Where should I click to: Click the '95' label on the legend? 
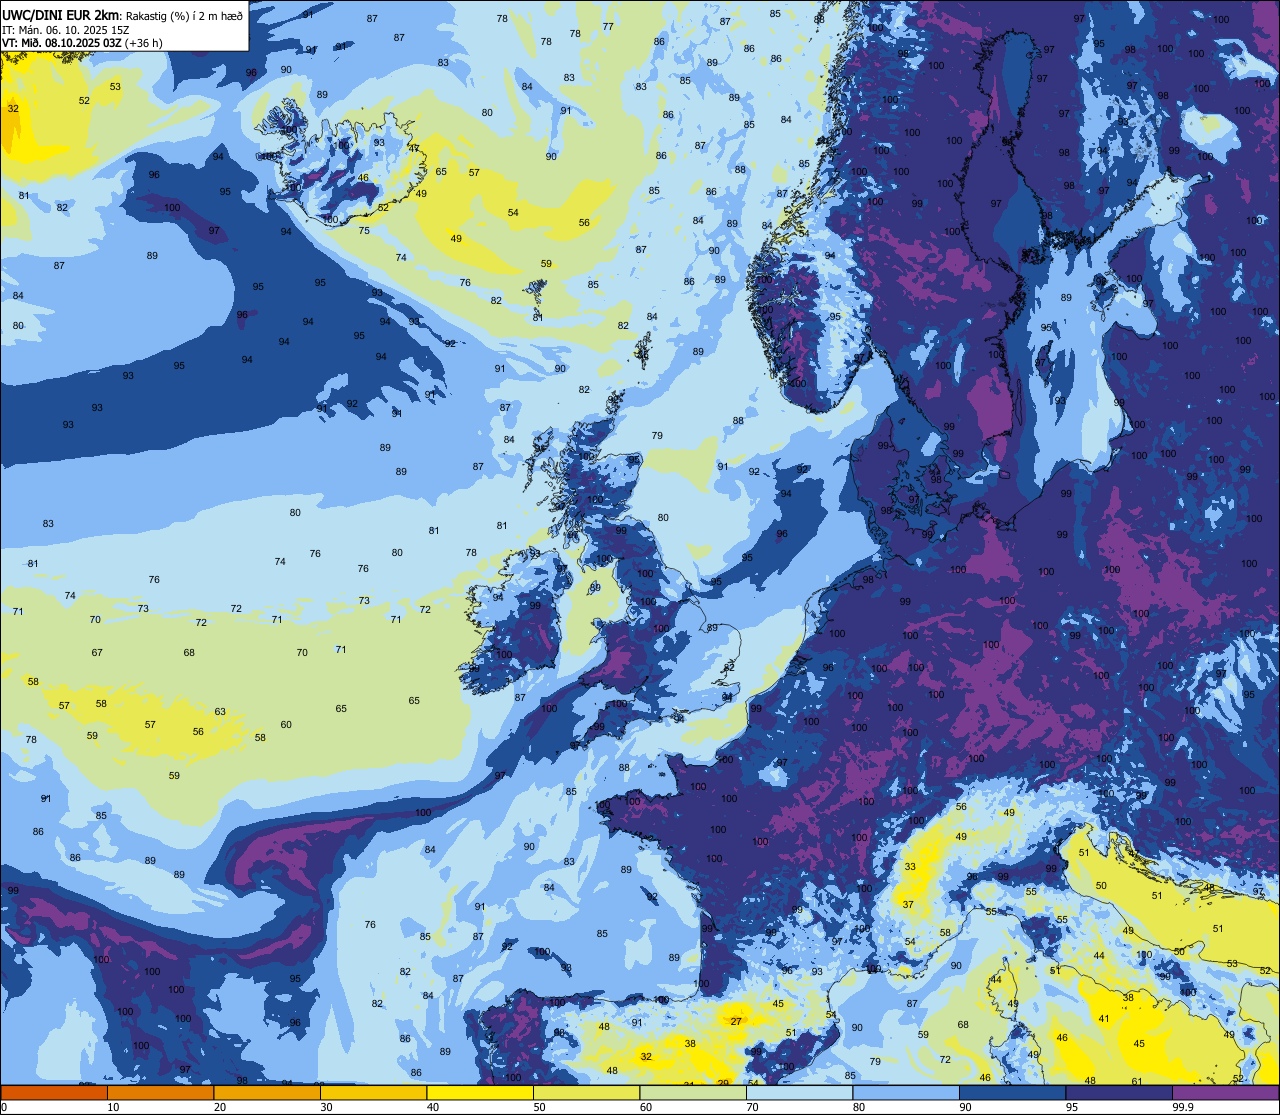1072,1107
